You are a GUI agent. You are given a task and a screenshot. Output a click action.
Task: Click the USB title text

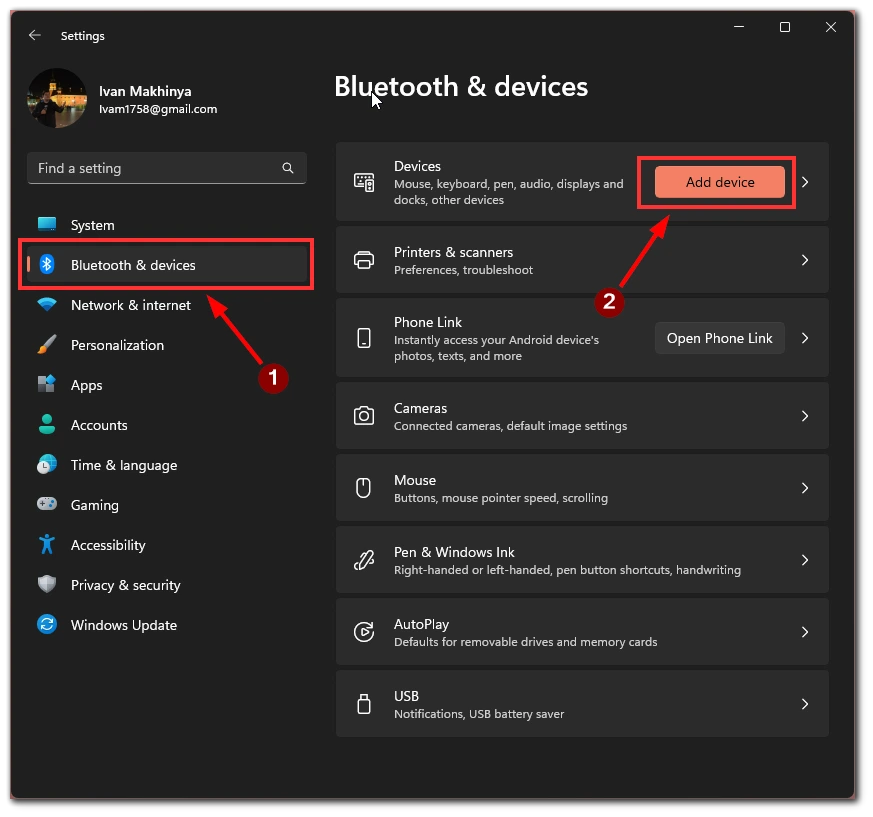coord(406,696)
